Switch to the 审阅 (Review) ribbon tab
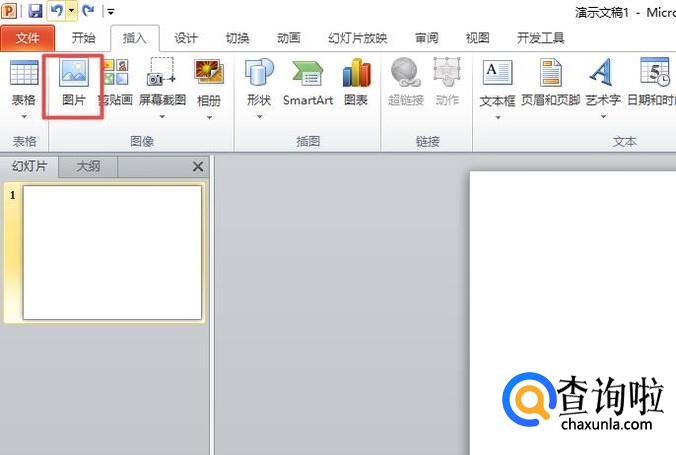This screenshot has height=455, width=676. 426,38
